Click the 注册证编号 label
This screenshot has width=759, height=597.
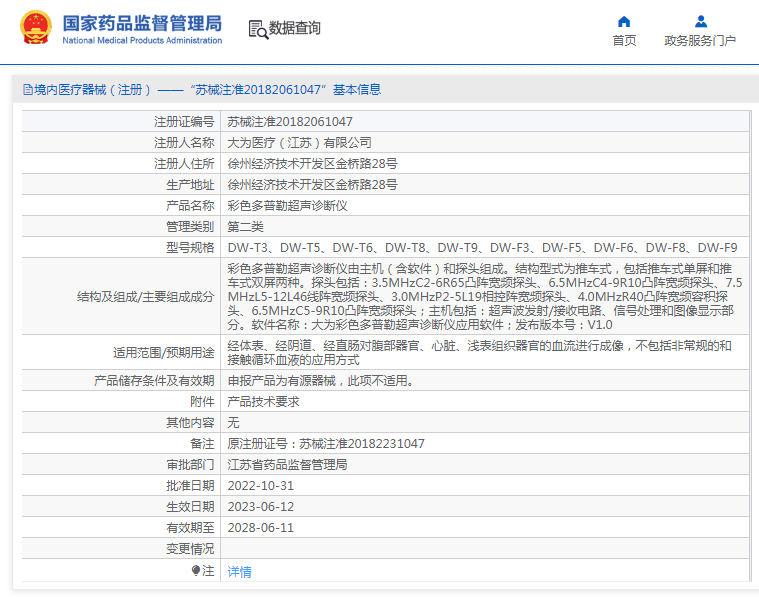click(184, 122)
